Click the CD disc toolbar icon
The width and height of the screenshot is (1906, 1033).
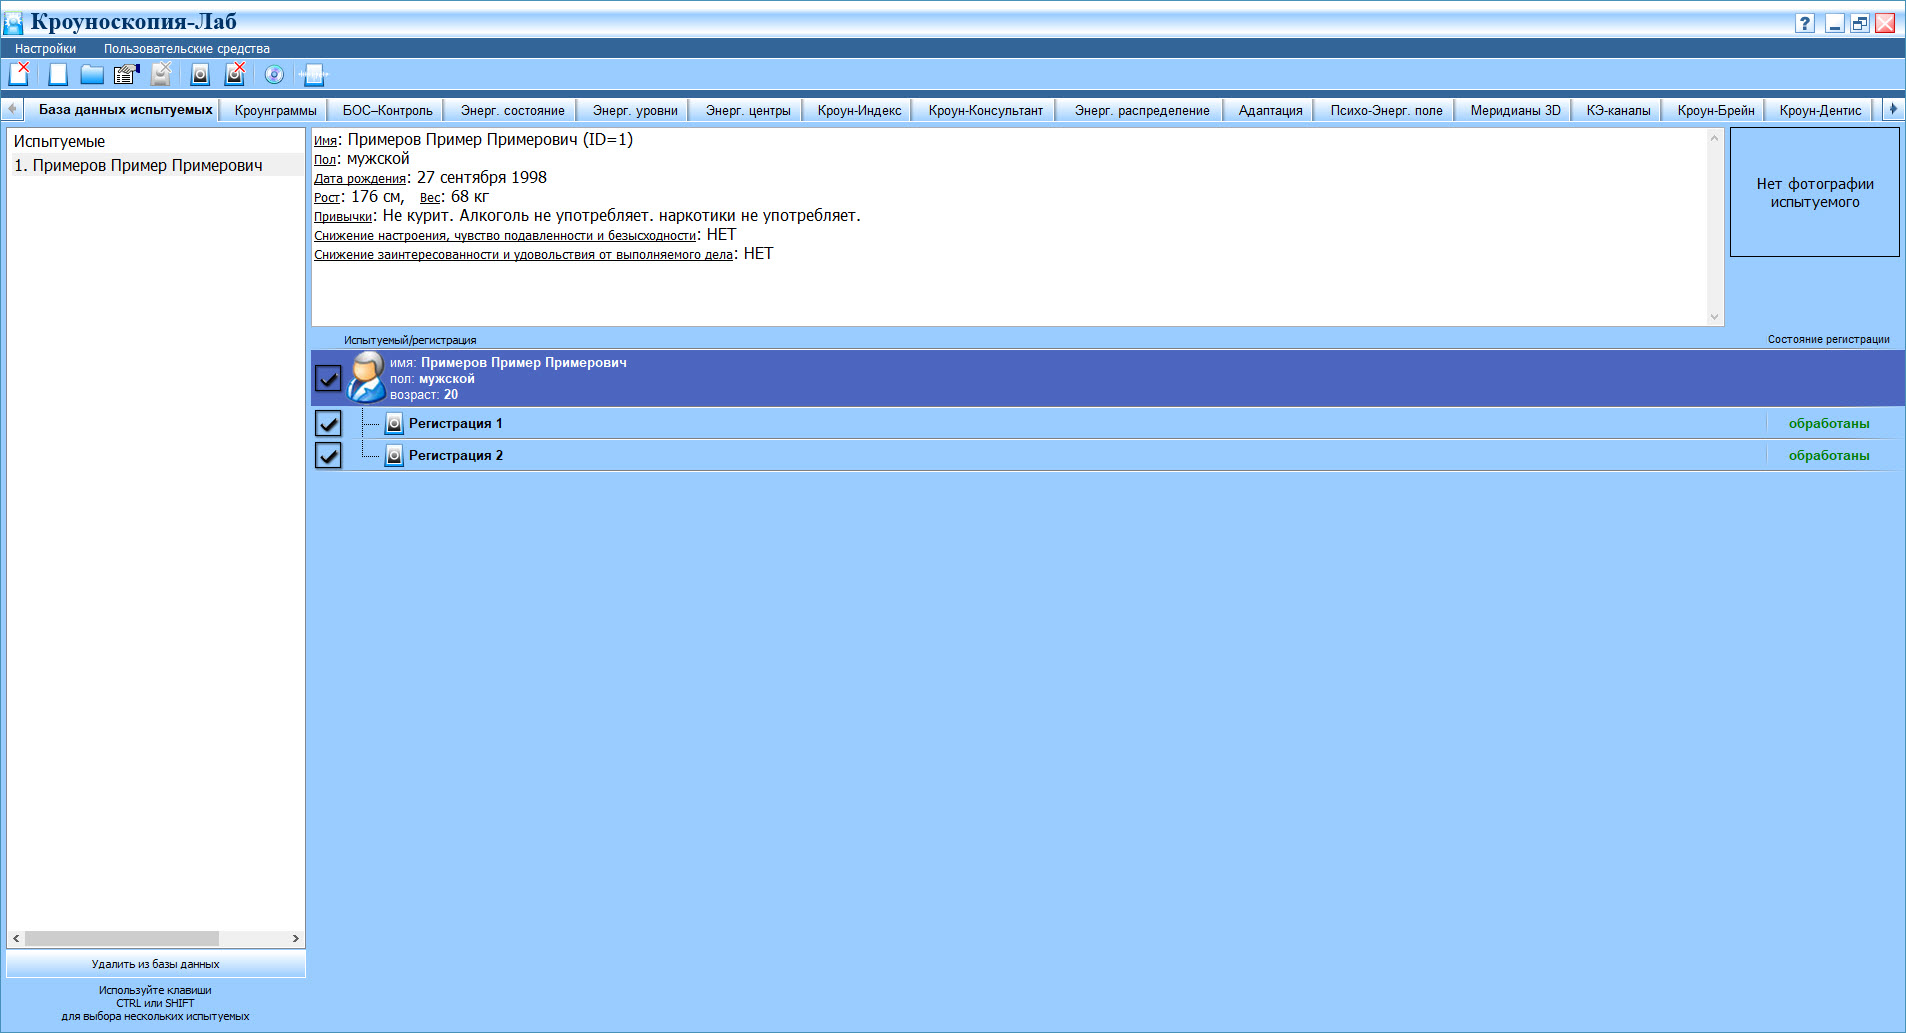coord(274,74)
